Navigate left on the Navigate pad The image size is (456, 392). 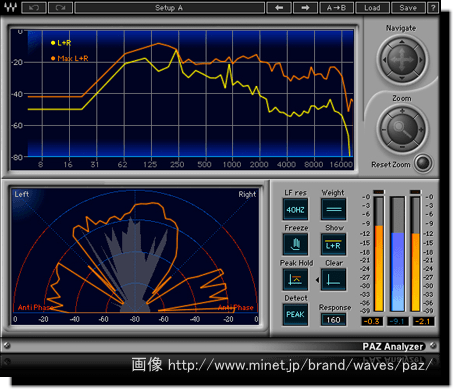(384, 60)
